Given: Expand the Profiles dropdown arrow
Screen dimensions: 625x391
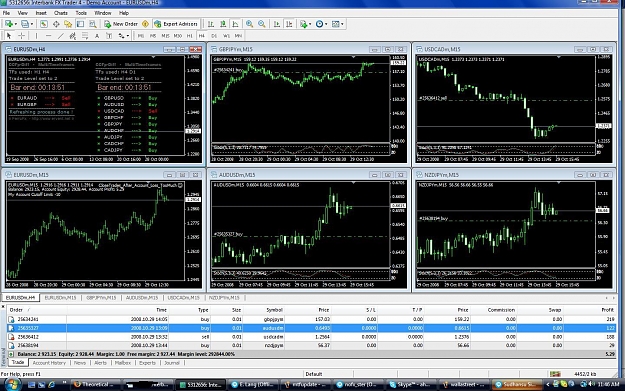Looking at the screenshot, I should [31, 24].
